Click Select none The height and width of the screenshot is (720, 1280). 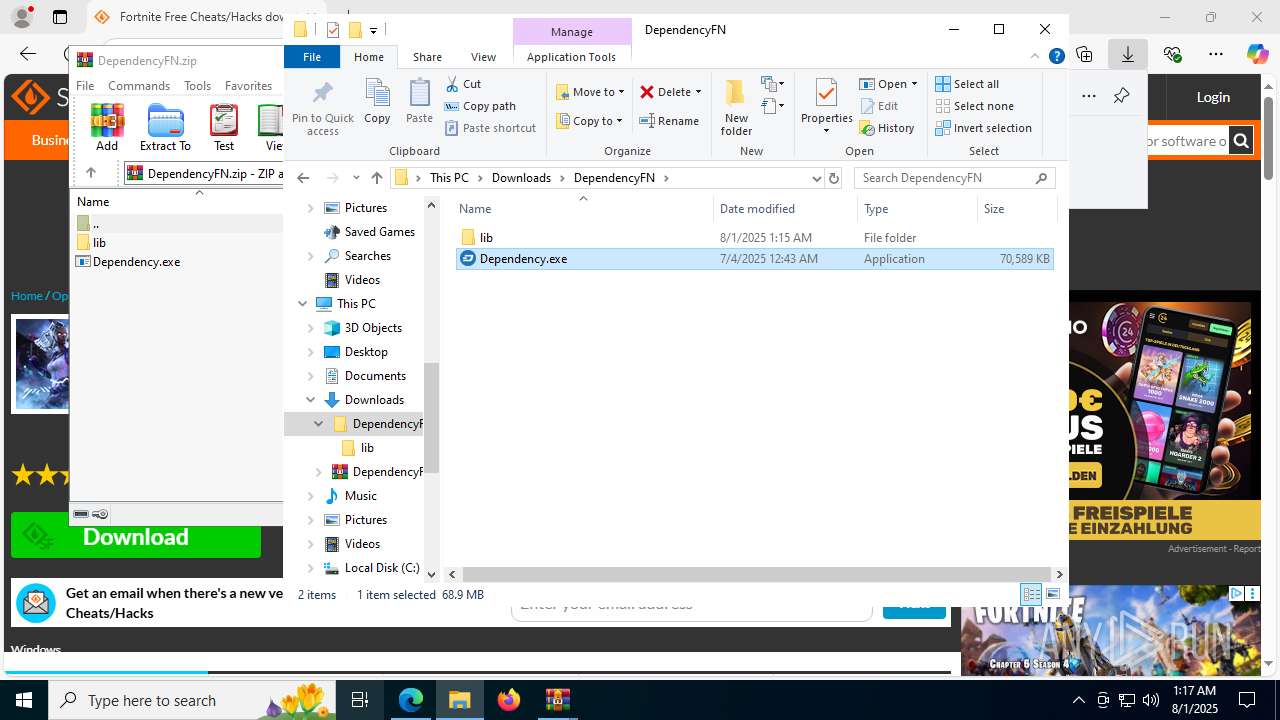(x=974, y=106)
